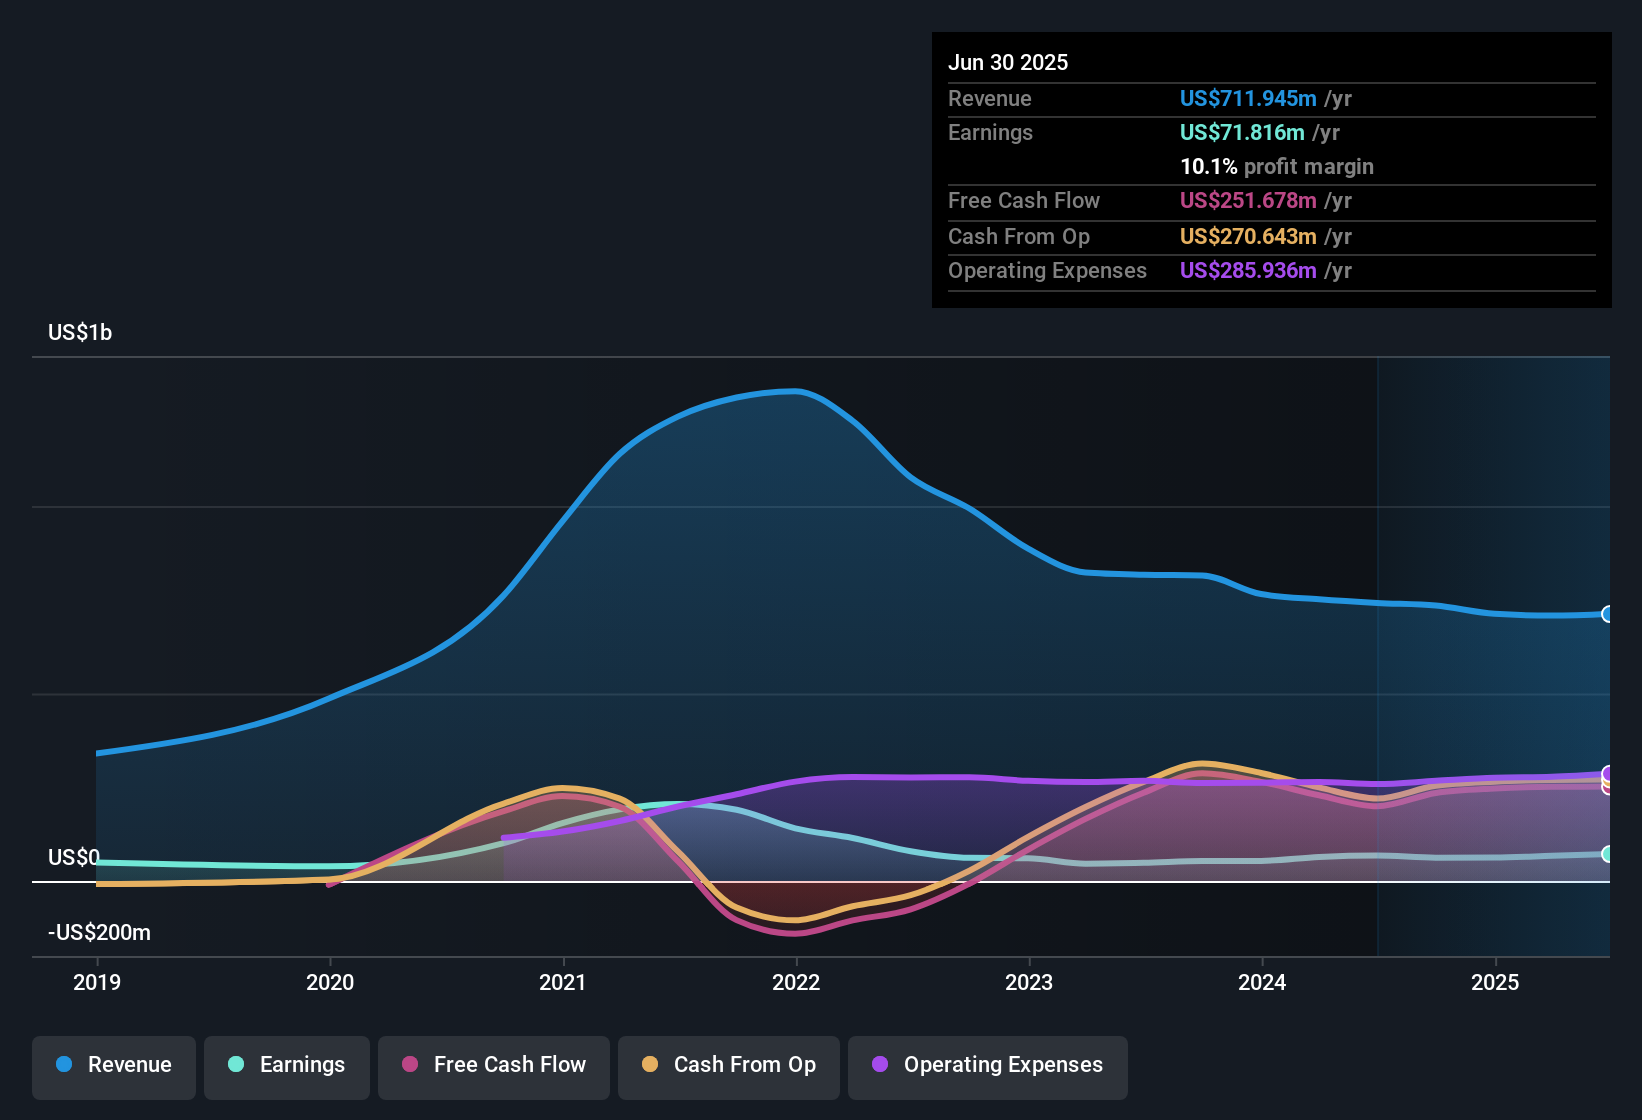1642x1120 pixels.
Task: Toggle Cash From Op legend series
Action: coord(729,1065)
